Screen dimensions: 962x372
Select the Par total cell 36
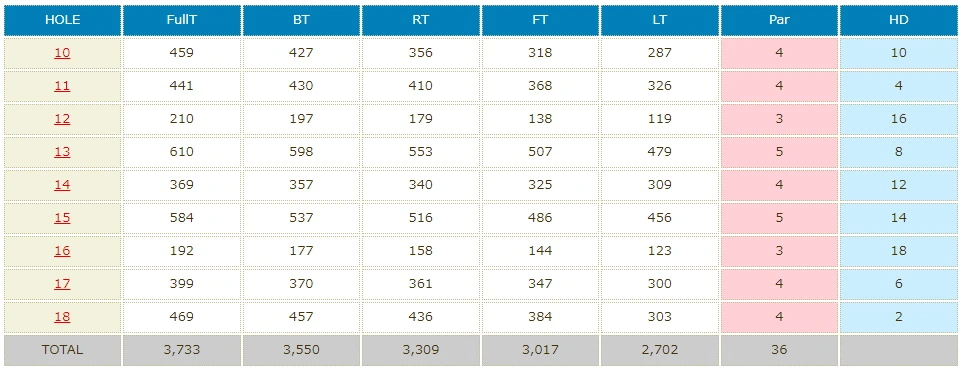(779, 351)
